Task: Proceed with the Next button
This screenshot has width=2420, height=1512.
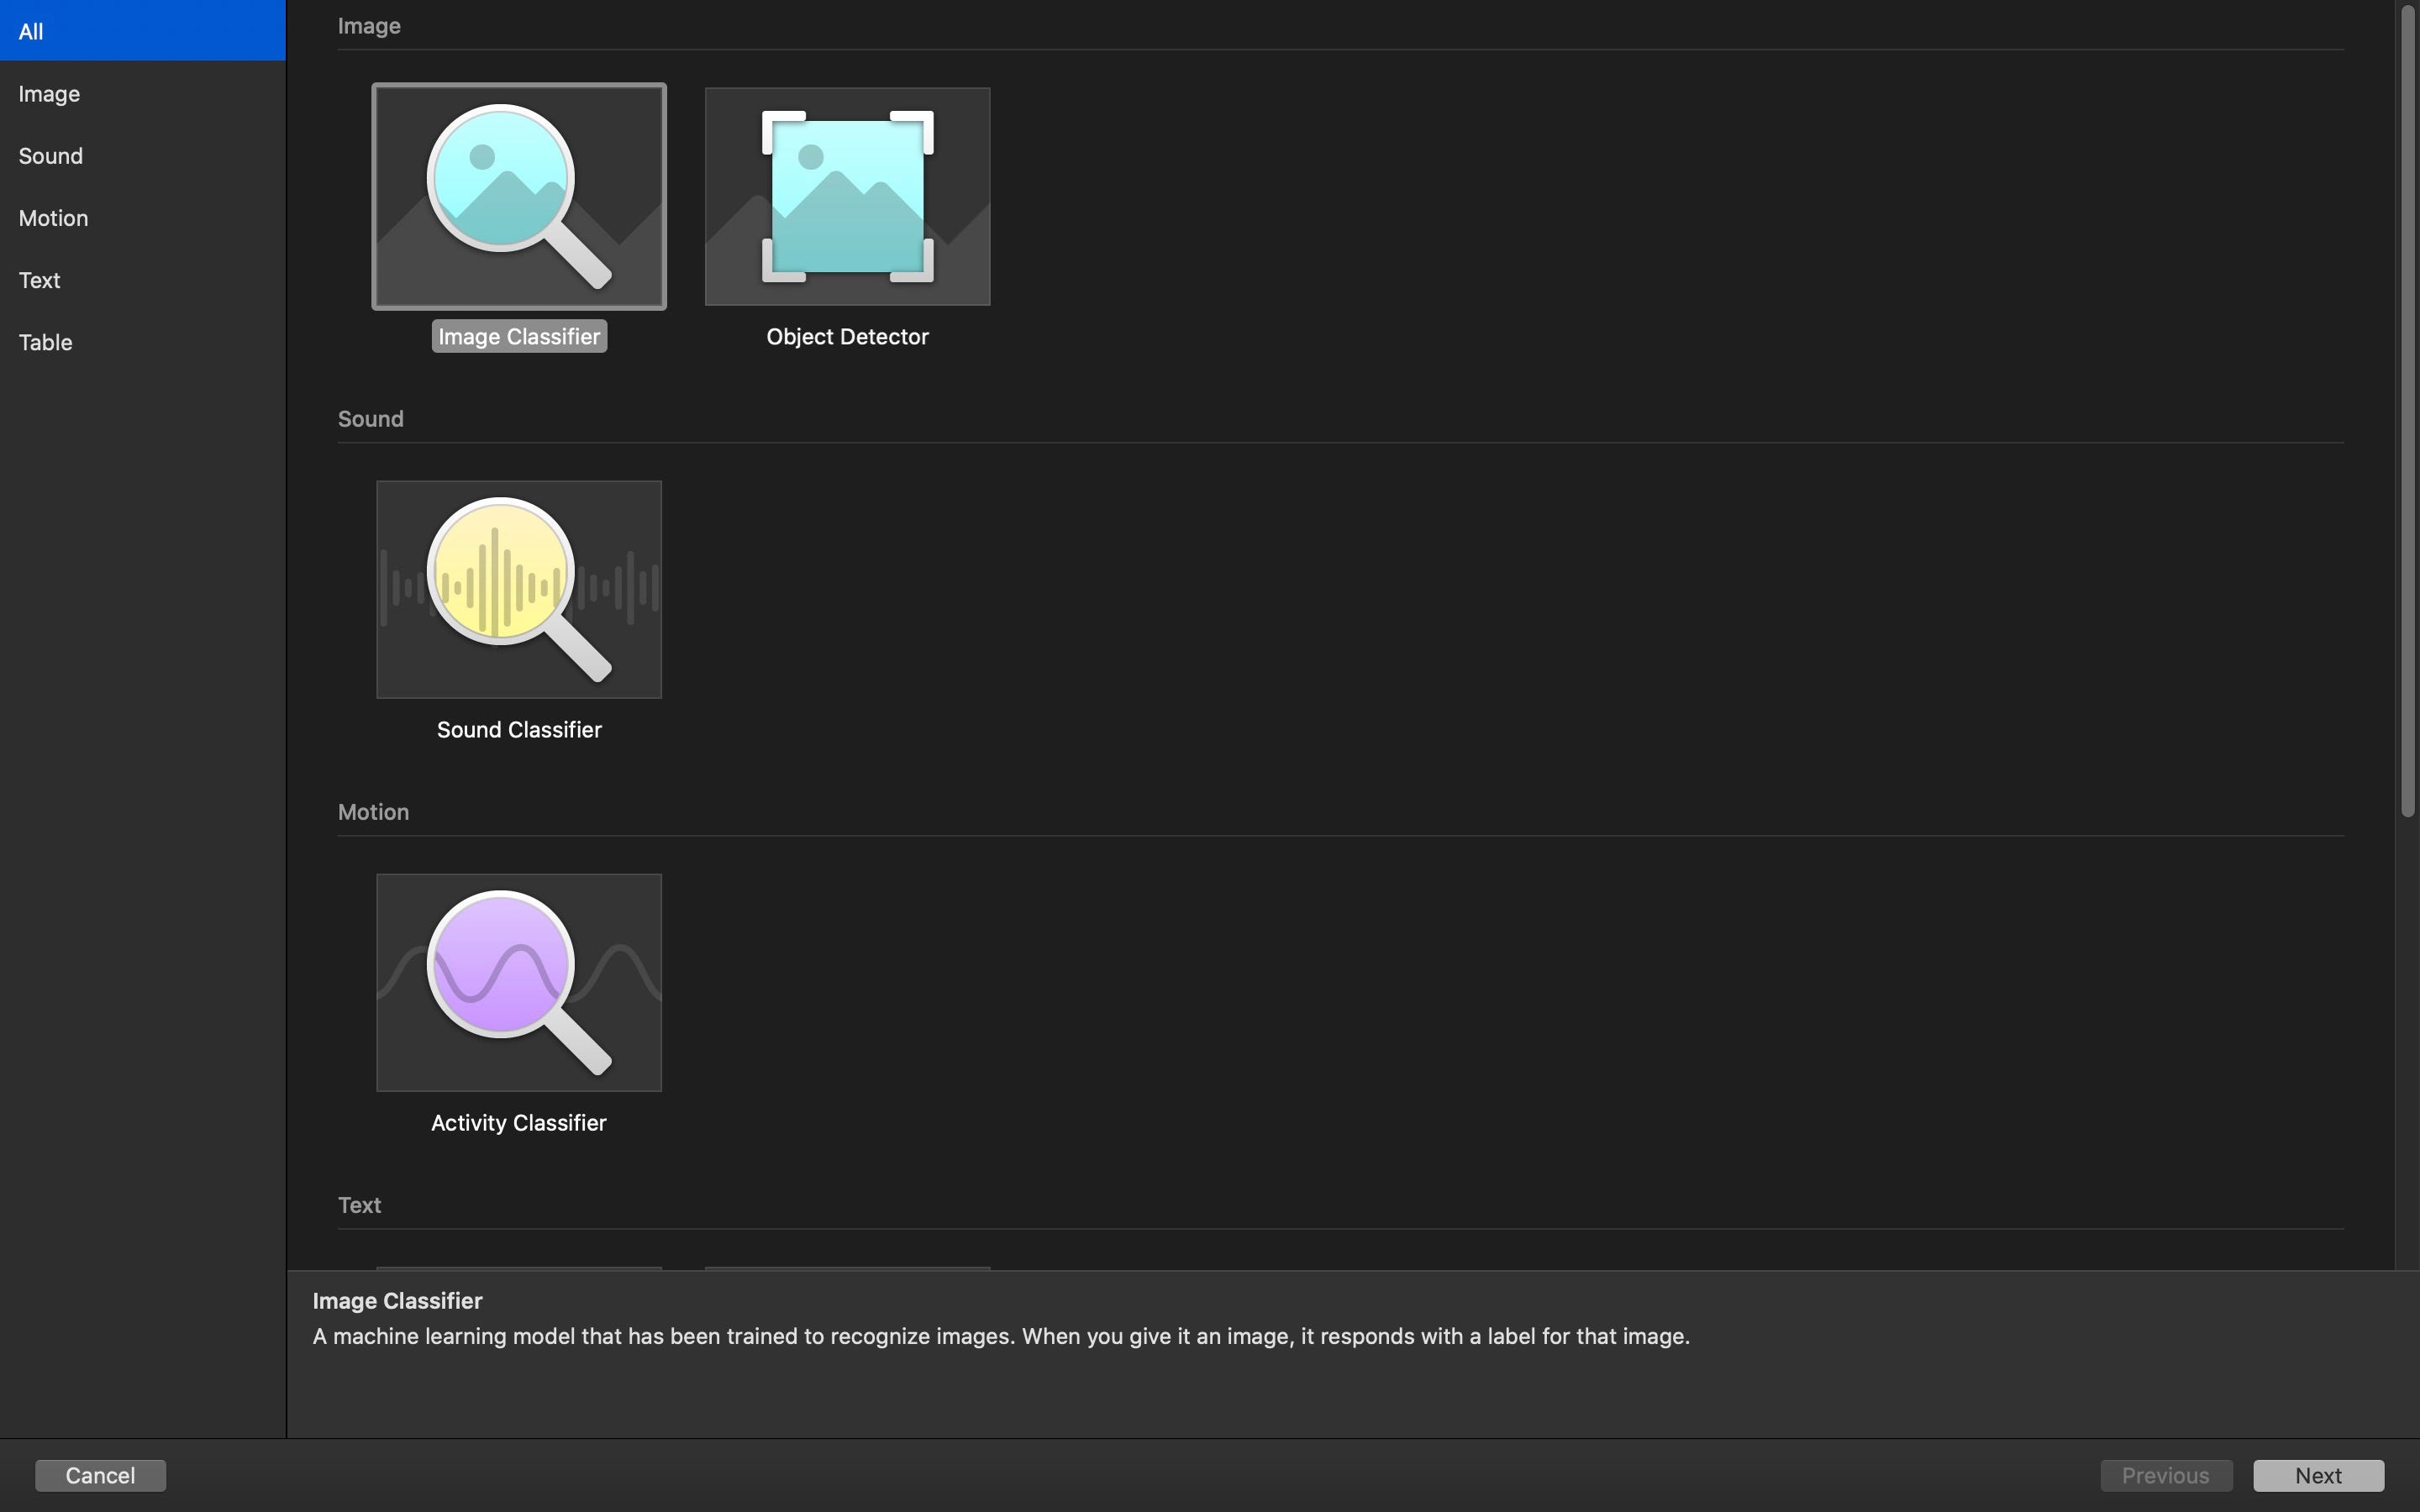Action: pyautogui.click(x=2317, y=1475)
